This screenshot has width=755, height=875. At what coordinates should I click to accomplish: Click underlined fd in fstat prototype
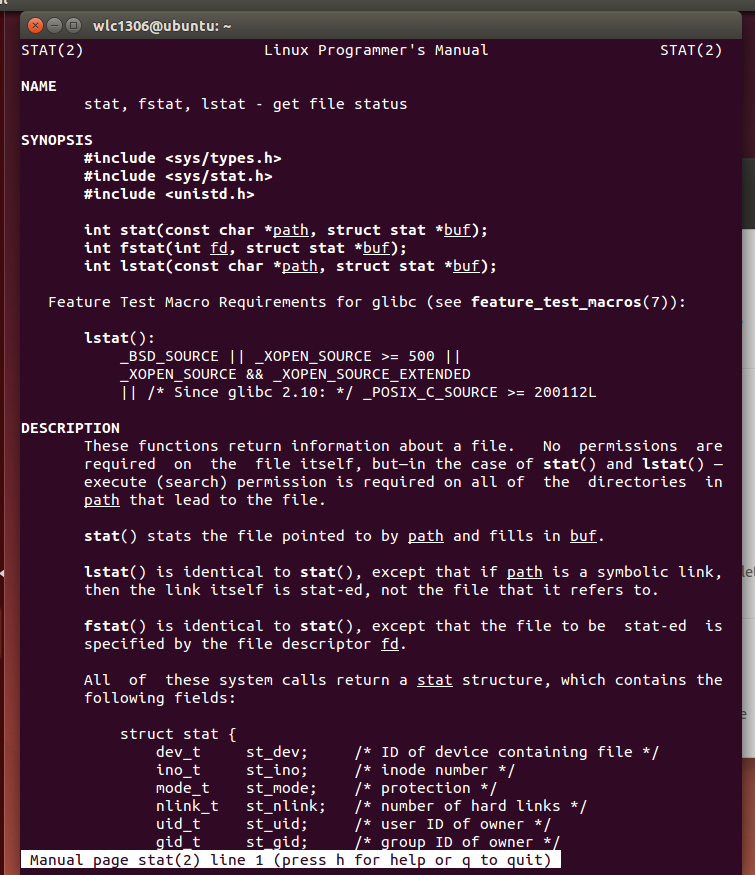coord(219,248)
